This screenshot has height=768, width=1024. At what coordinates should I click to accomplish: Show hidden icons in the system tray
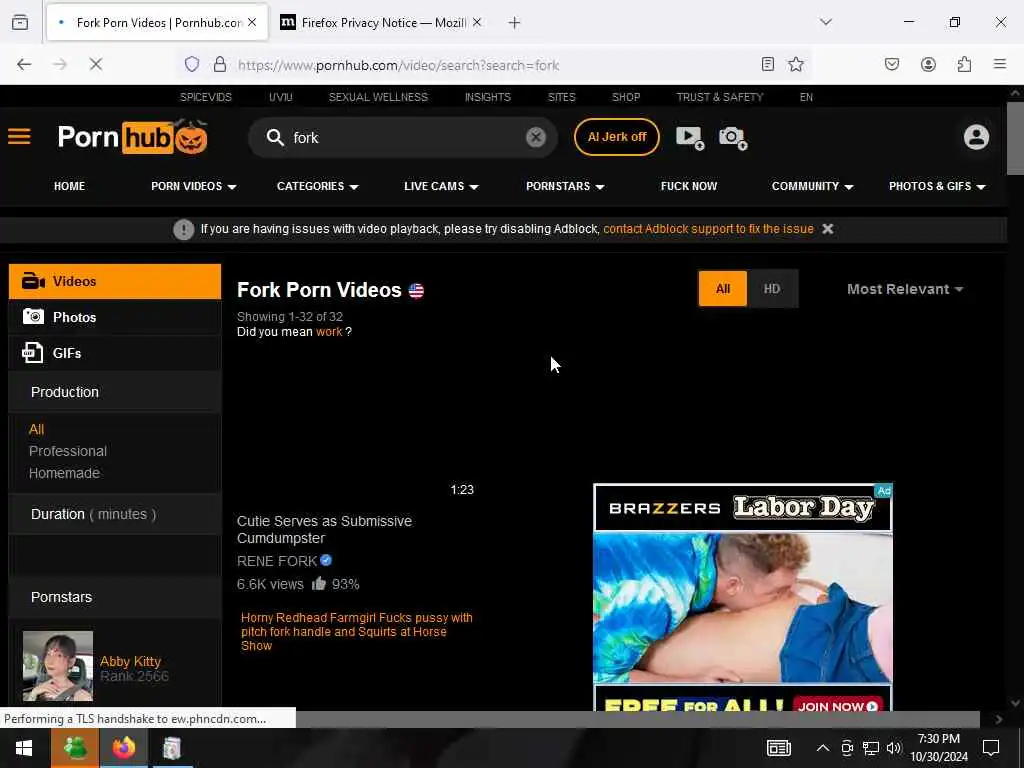point(823,748)
